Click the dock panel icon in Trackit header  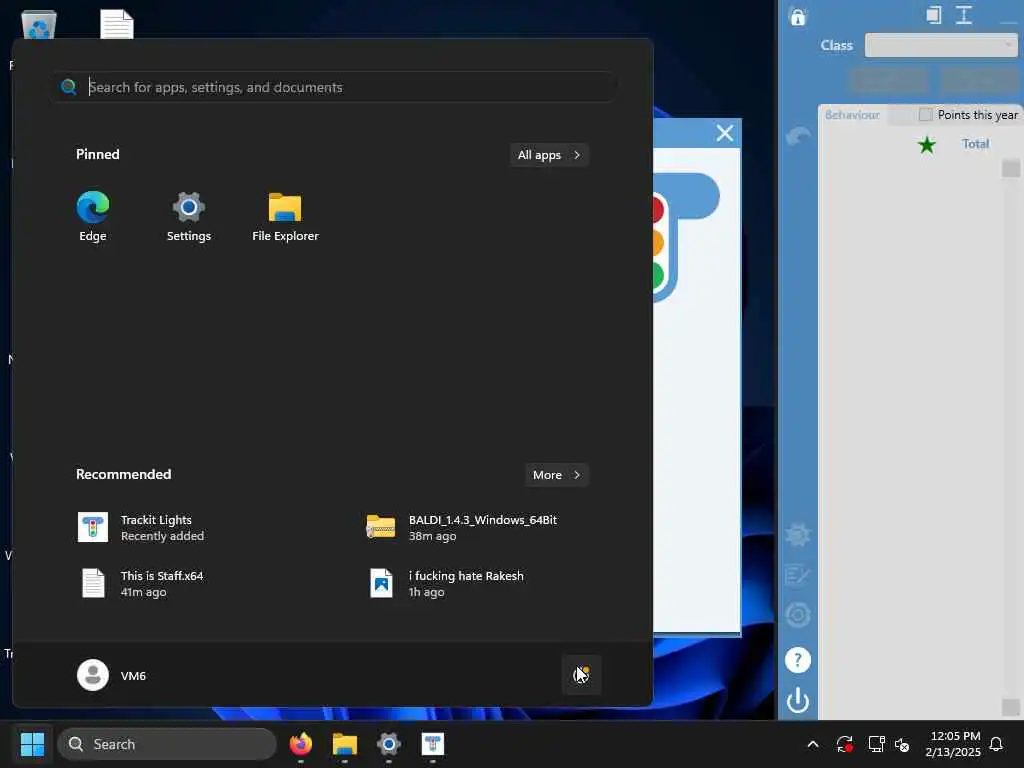(934, 15)
